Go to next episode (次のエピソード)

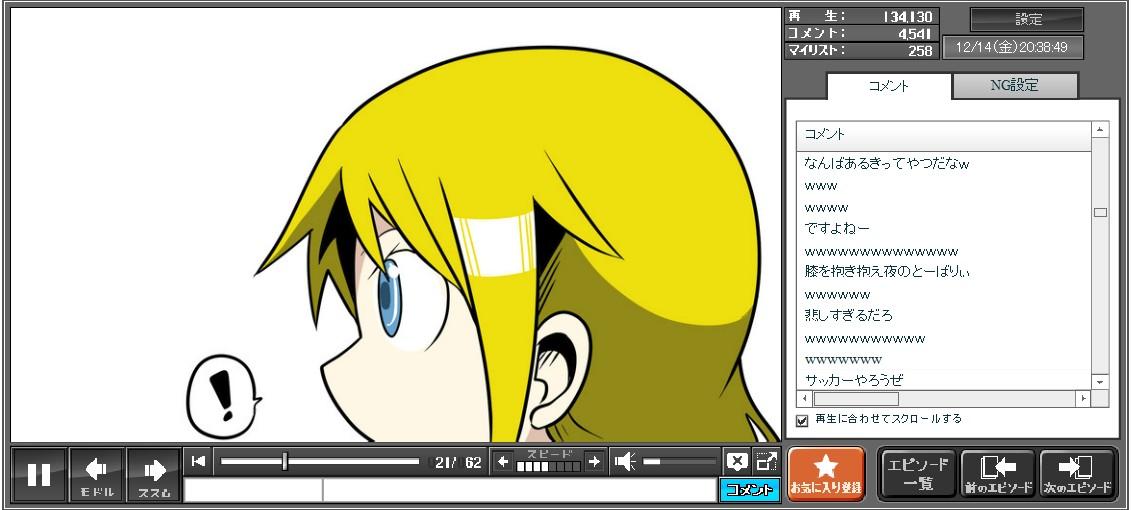pos(1078,474)
